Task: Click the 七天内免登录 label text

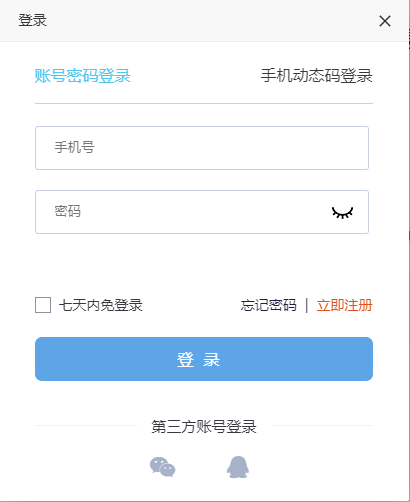Action: click(101, 305)
